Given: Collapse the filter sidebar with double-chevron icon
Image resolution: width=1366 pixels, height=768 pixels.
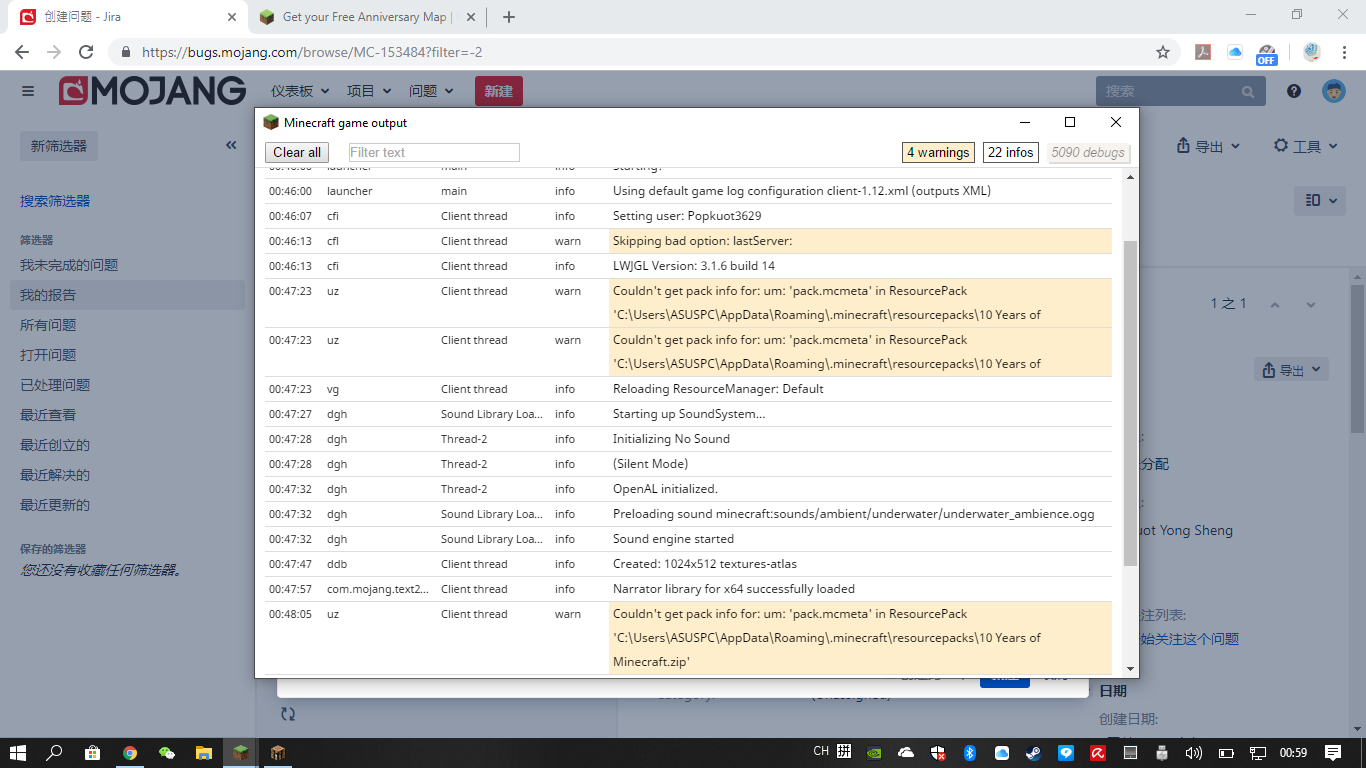Looking at the screenshot, I should (x=231, y=145).
